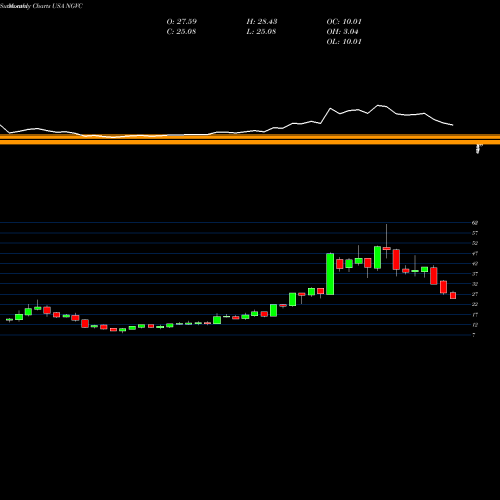Click the 17 price axis label
Screen dimensions: 500x500
475,315
